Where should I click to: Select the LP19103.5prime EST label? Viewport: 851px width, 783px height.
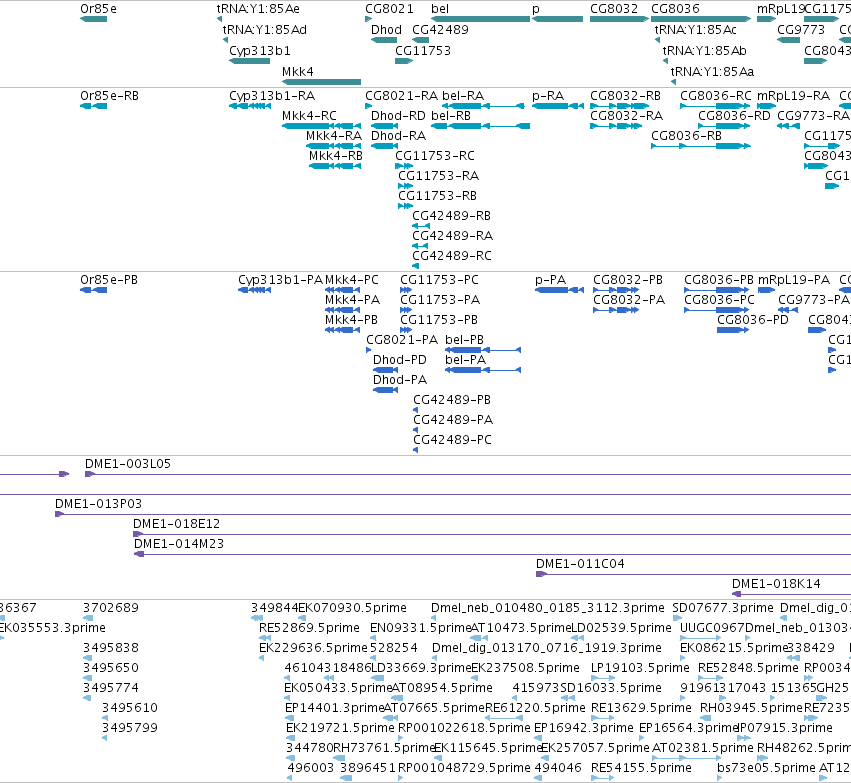640,668
